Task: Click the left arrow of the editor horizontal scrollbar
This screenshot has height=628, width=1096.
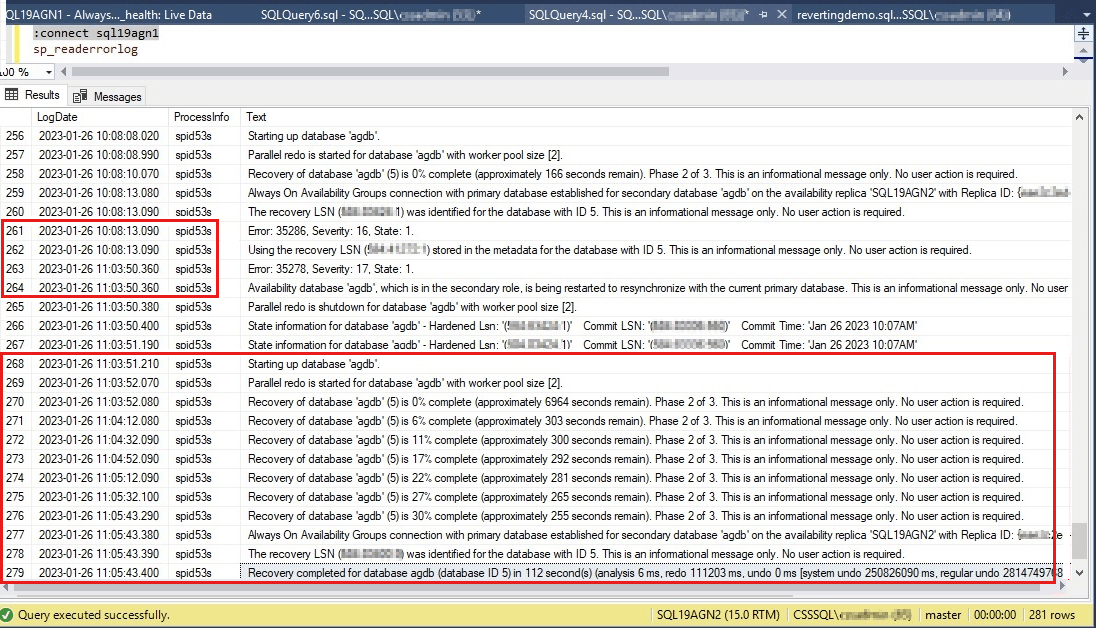Action: point(63,71)
